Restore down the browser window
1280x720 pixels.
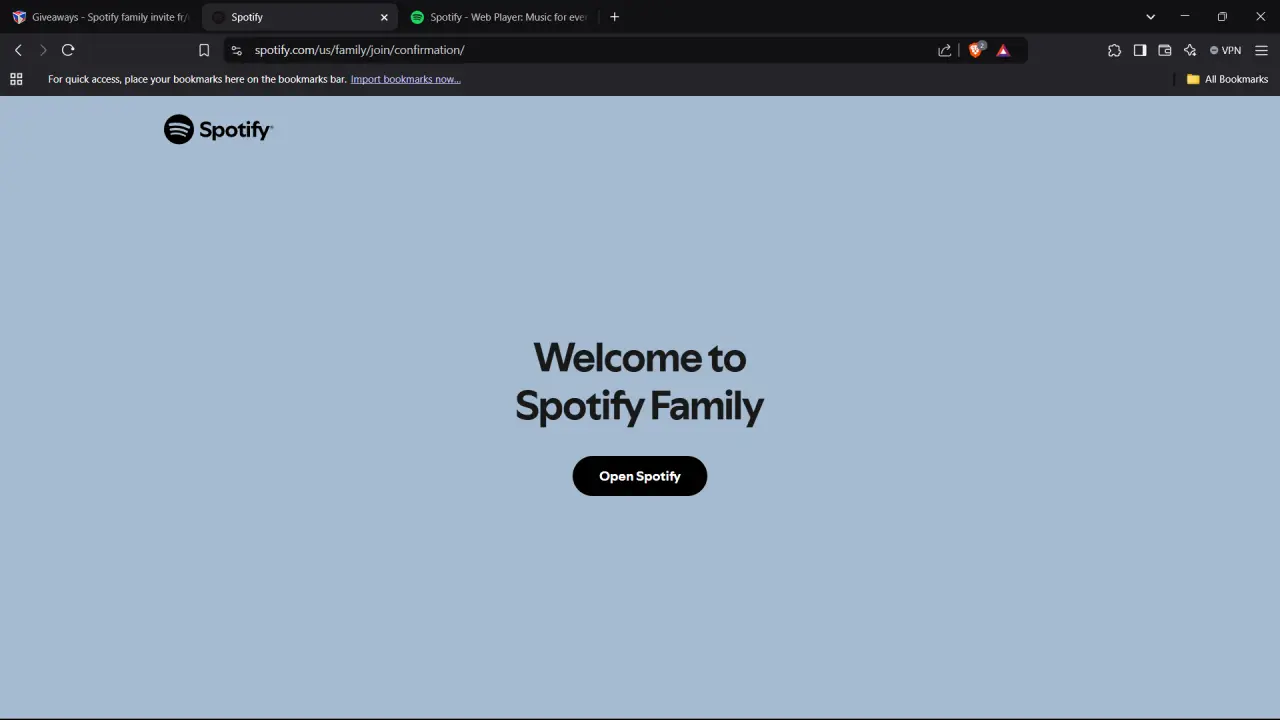[1222, 17]
